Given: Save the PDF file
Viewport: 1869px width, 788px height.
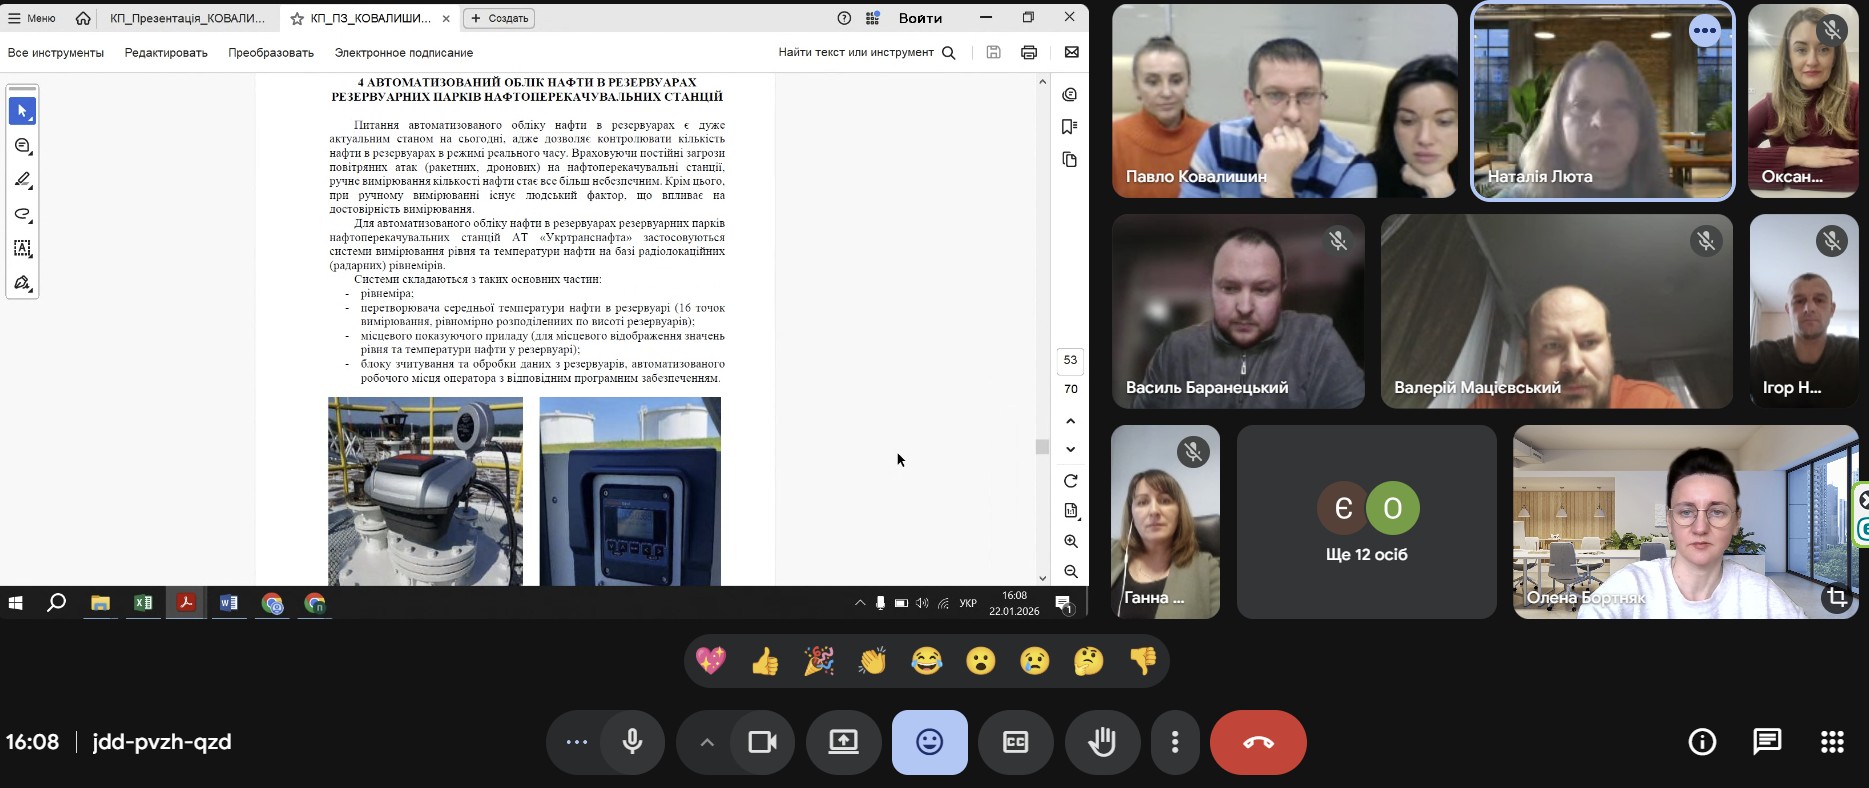Looking at the screenshot, I should click(993, 52).
